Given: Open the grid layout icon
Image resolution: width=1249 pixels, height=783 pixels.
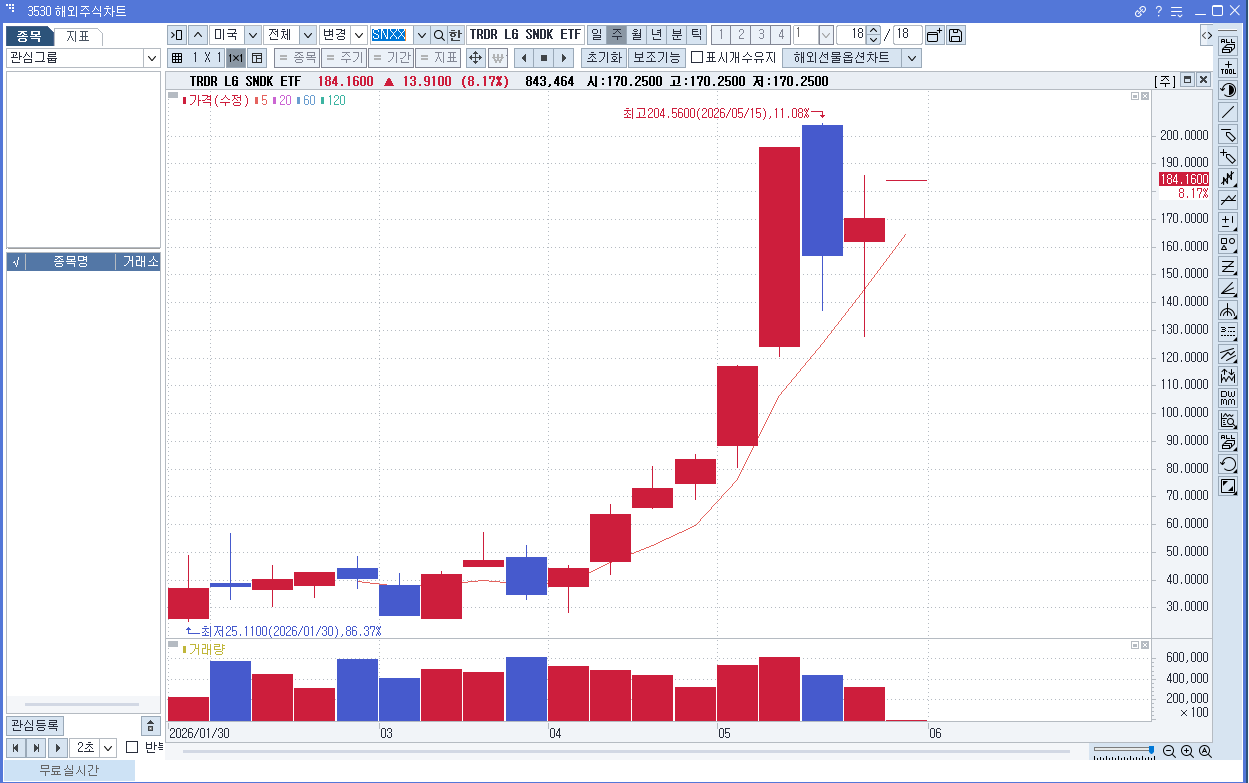Looking at the screenshot, I should click(177, 58).
